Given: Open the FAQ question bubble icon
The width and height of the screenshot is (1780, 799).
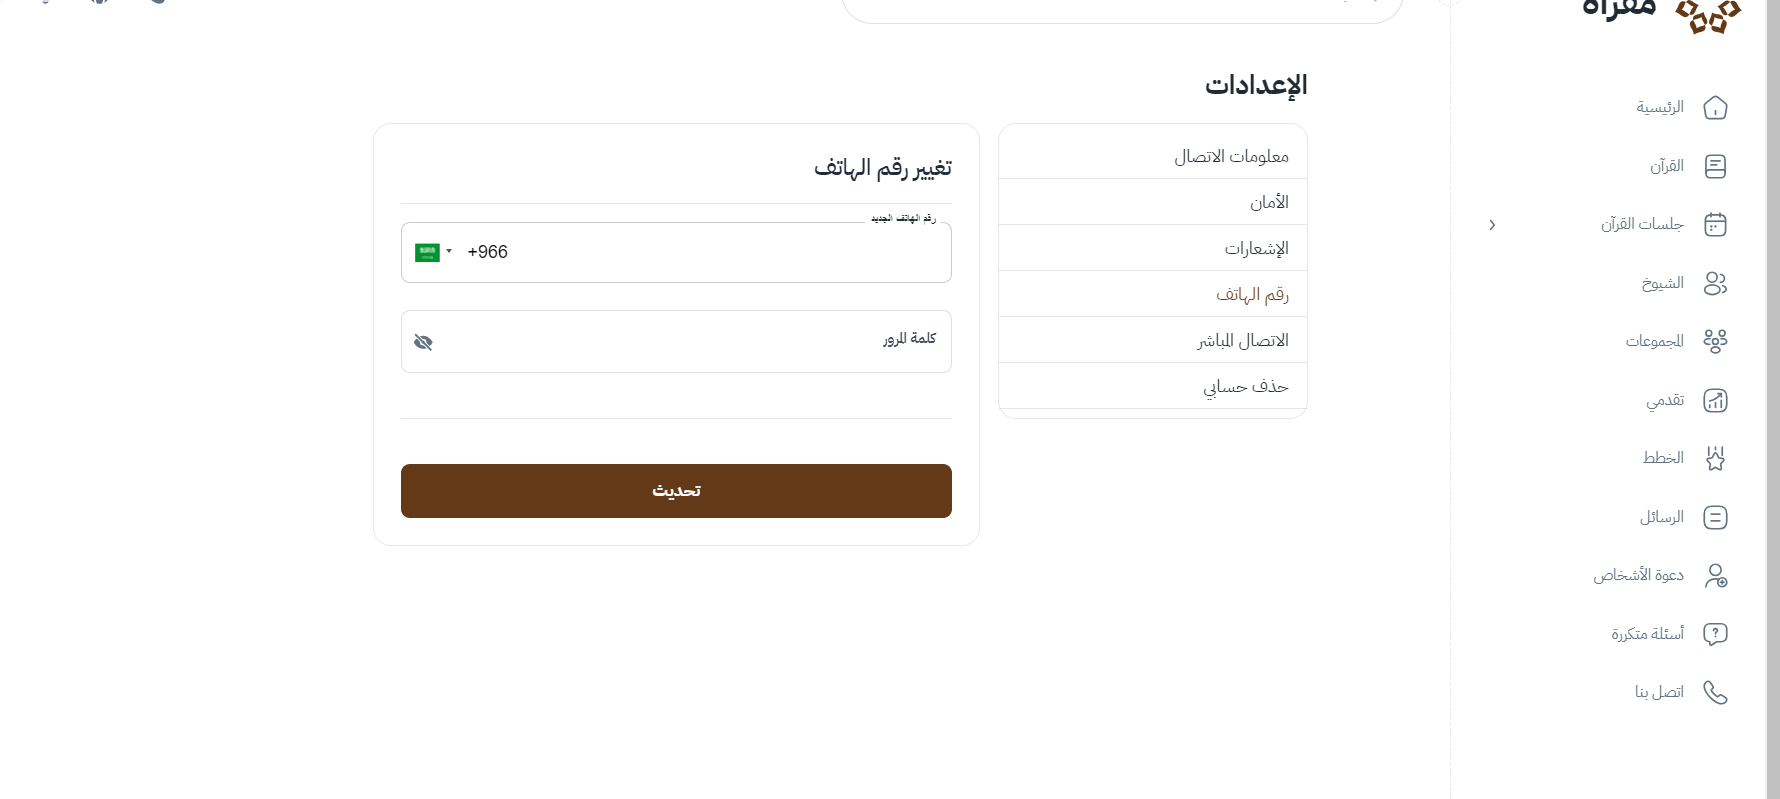Looking at the screenshot, I should click(x=1715, y=634).
